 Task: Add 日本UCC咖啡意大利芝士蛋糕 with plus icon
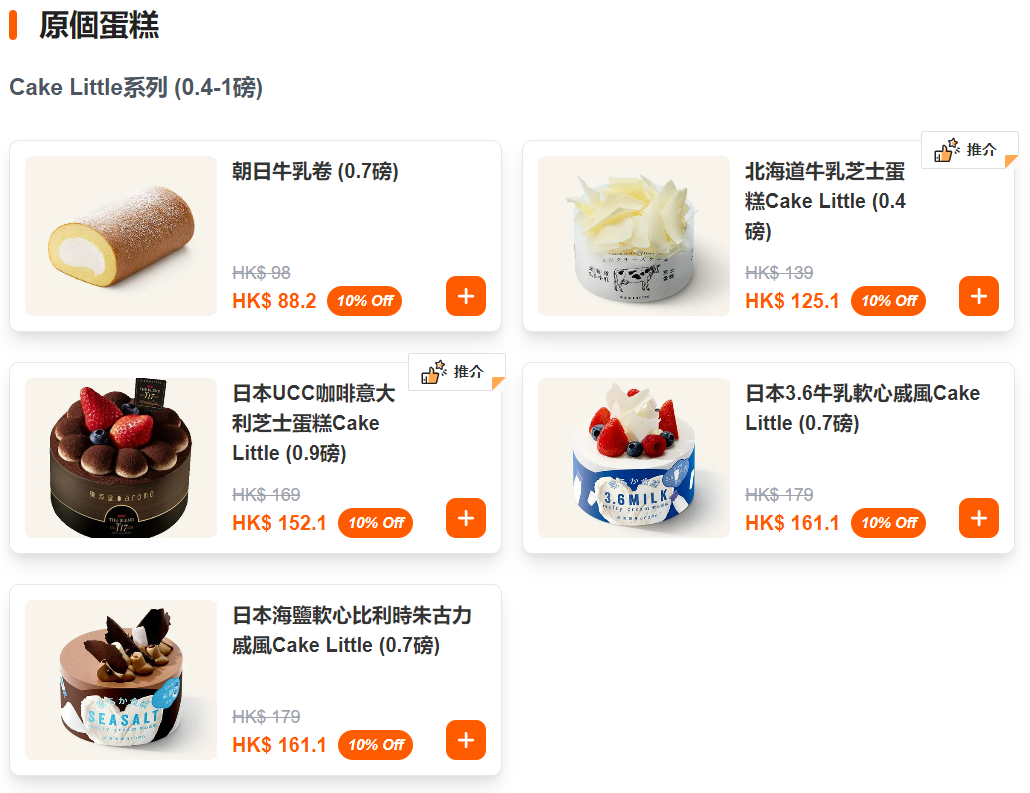[466, 518]
